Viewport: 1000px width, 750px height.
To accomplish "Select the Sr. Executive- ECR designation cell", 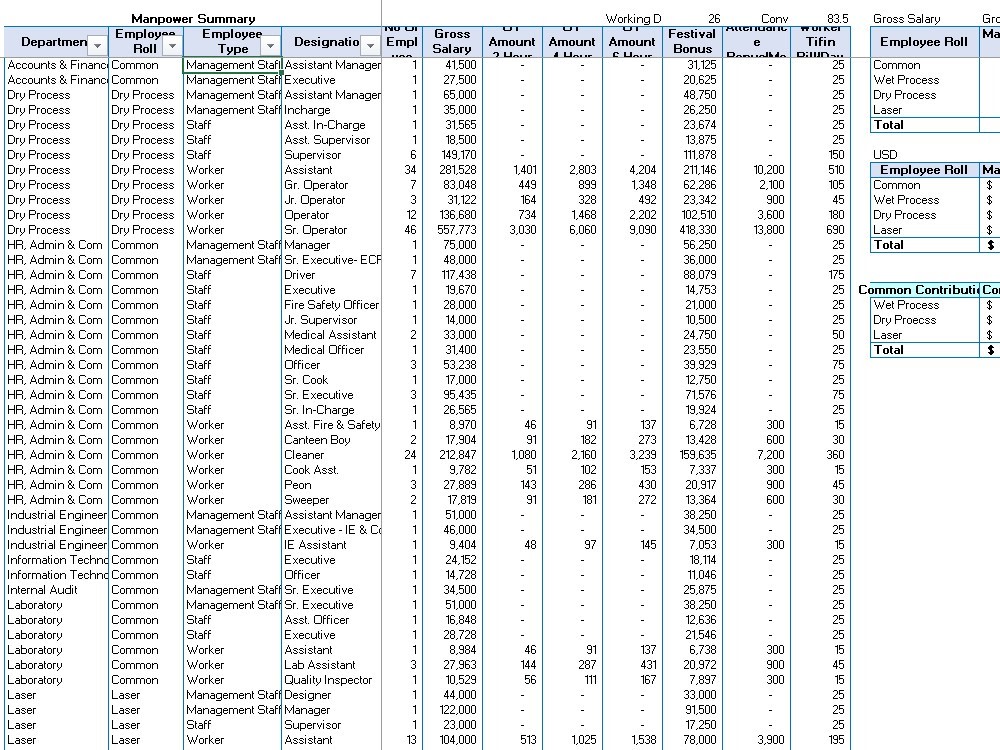I will (x=332, y=260).
